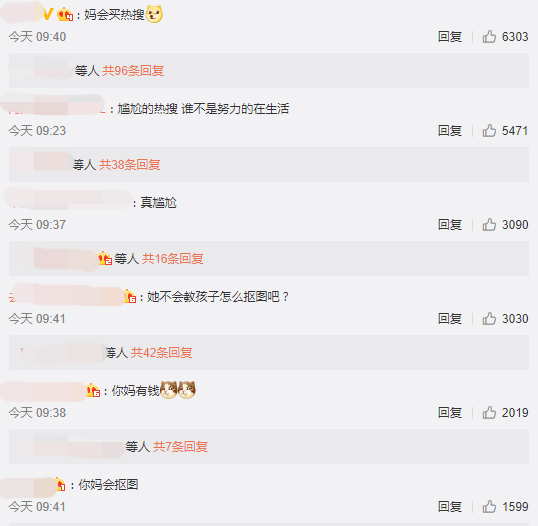Screen dimensions: 538x526
Task: Reply to the comment posted at 09:23
Action: (450, 131)
